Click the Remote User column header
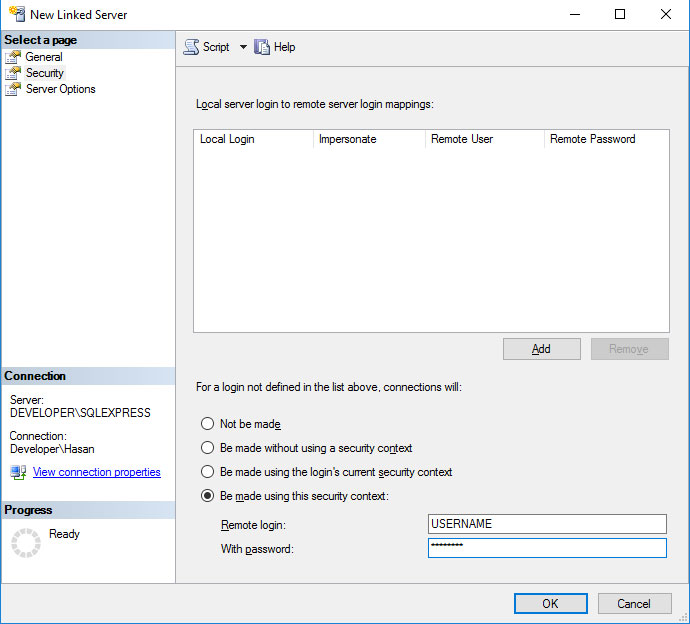The image size is (690, 624). pyautogui.click(x=485, y=139)
